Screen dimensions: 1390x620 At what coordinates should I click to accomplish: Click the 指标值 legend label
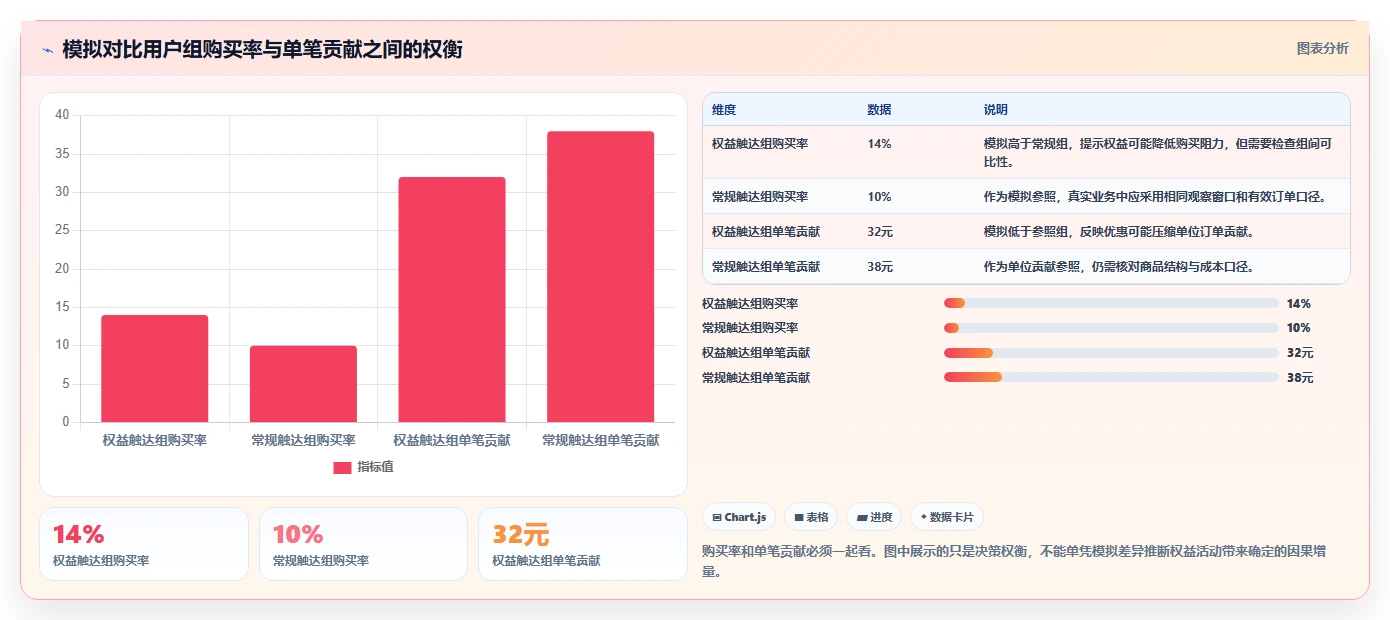coord(375,467)
